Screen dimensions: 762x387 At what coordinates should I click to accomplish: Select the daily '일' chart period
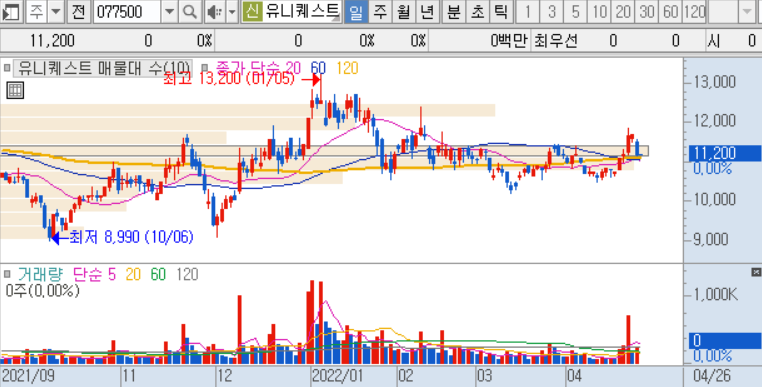point(356,12)
